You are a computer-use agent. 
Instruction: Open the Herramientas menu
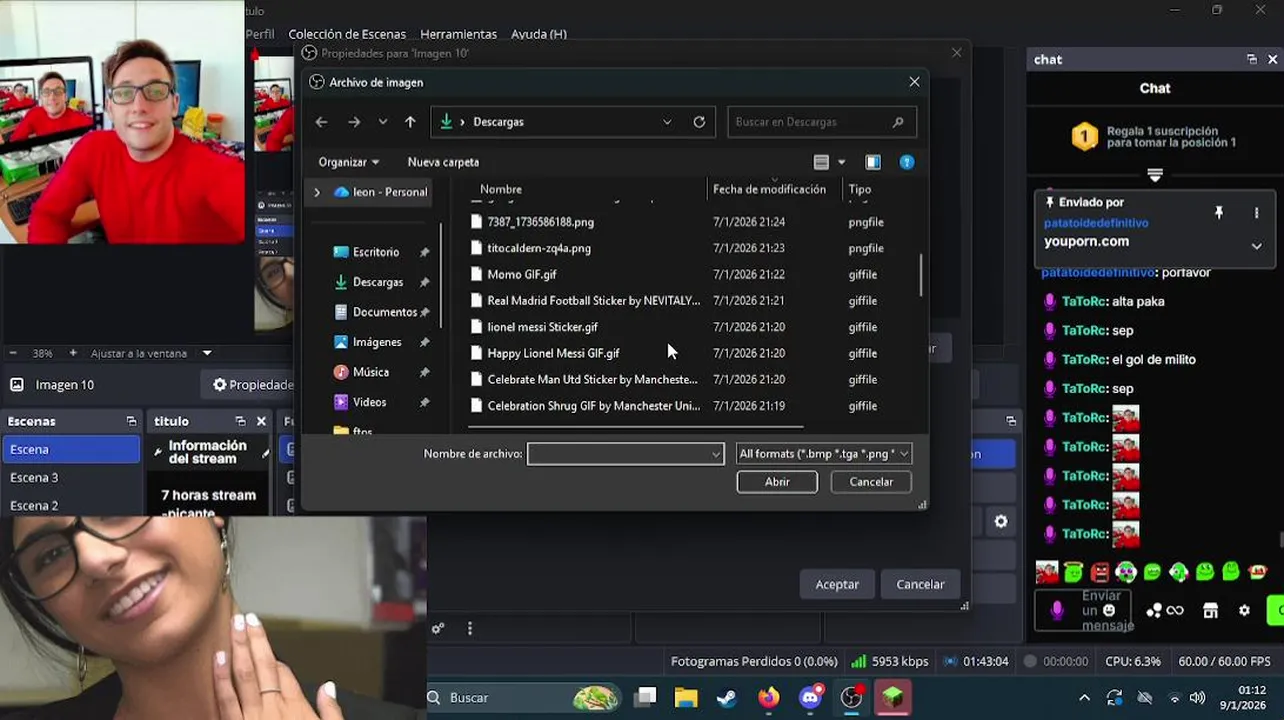click(458, 34)
